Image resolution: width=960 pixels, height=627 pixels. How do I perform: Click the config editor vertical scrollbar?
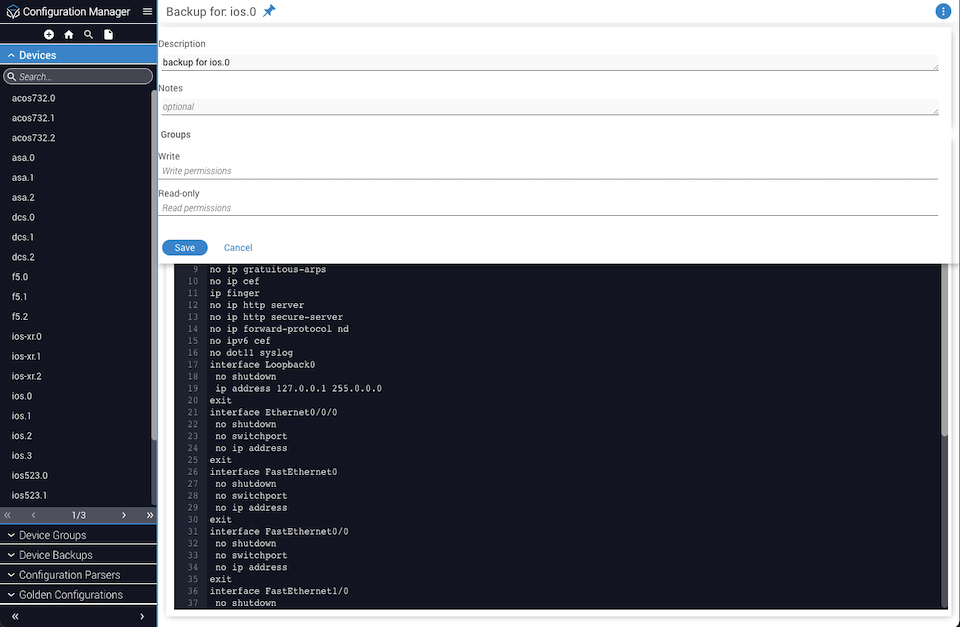point(944,350)
